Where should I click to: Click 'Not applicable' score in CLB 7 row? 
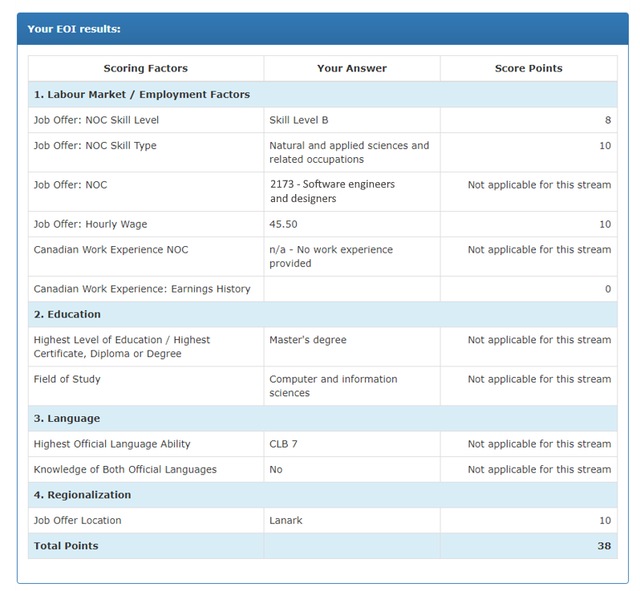539,444
